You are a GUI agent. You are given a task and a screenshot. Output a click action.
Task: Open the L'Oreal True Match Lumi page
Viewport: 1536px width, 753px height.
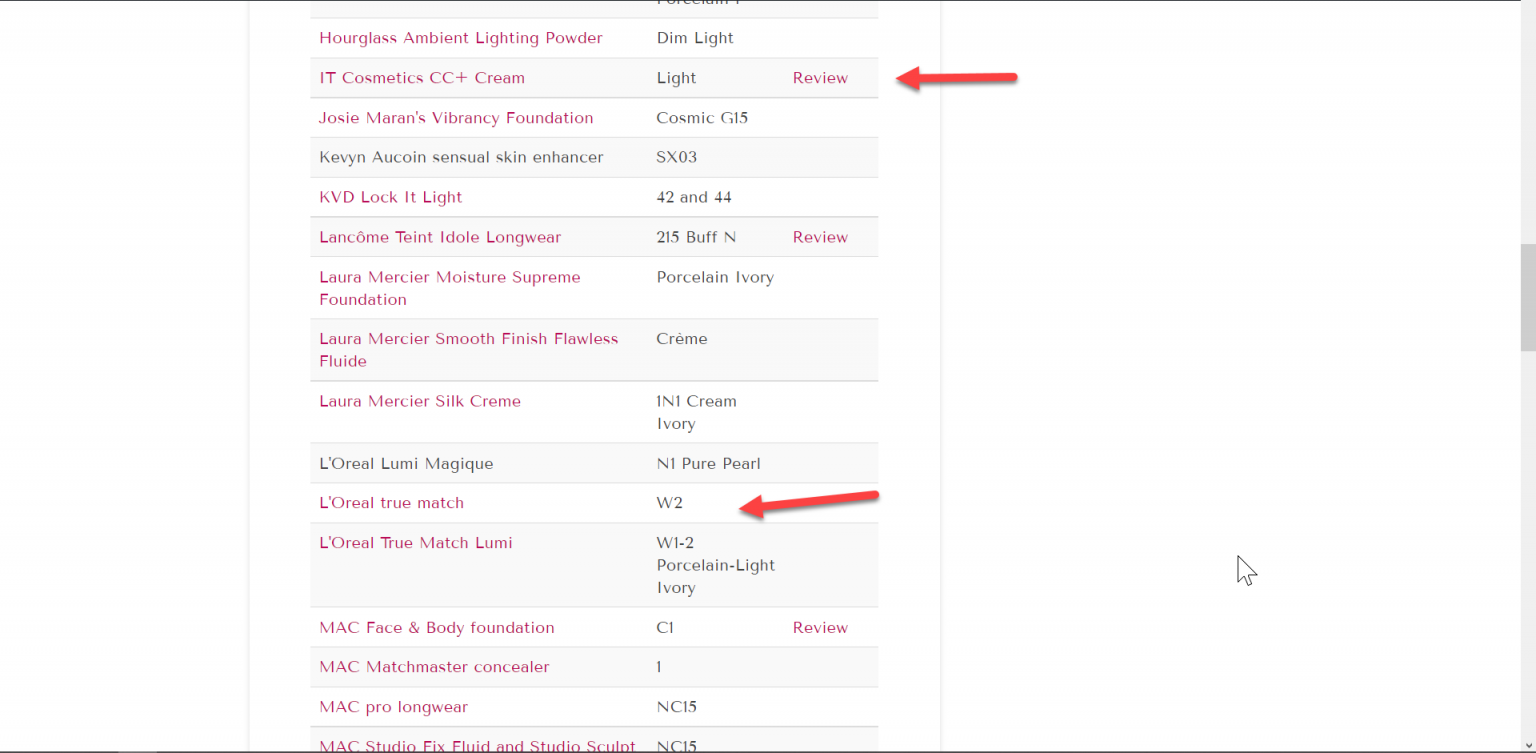[x=415, y=542]
